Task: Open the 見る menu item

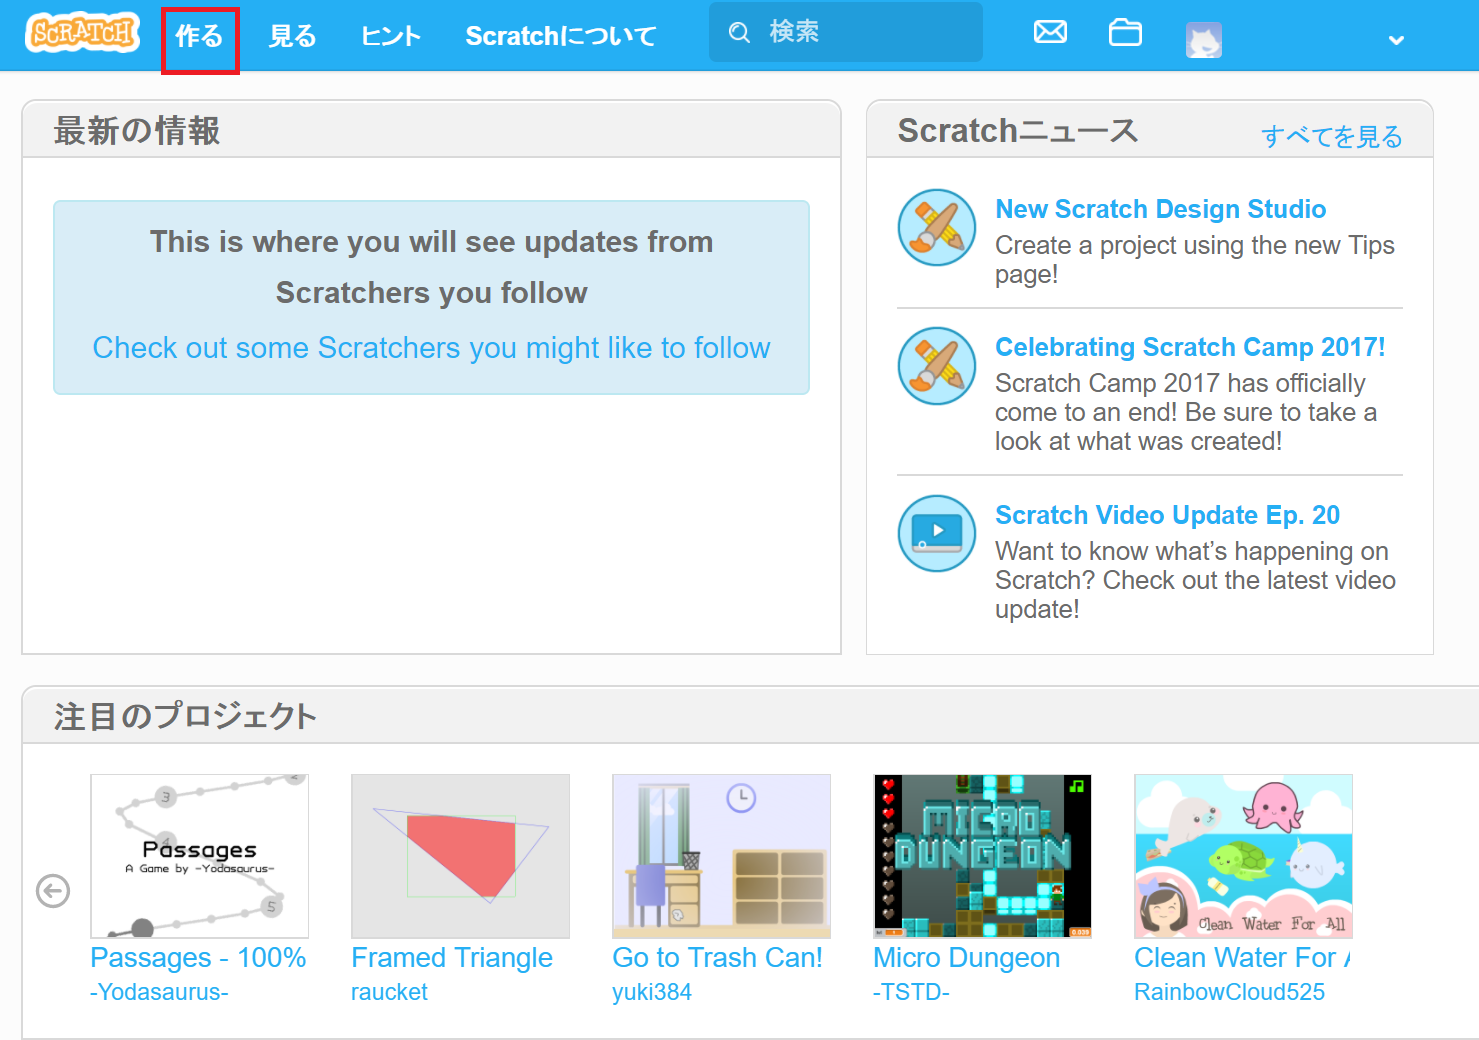Action: (292, 36)
